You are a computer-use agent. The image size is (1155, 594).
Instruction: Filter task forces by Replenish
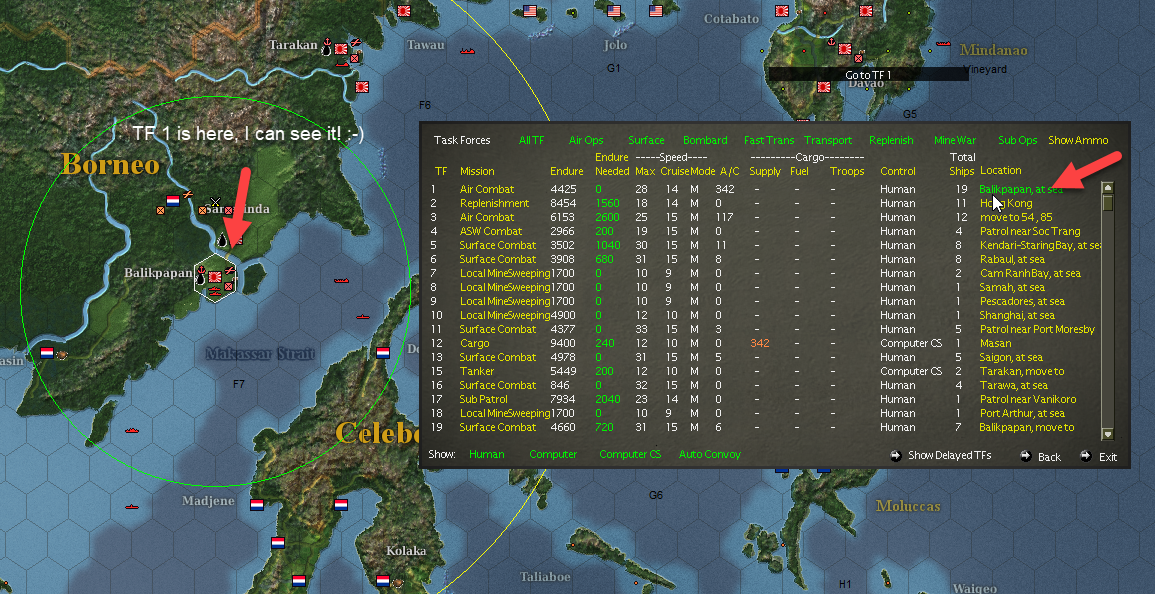coord(891,140)
